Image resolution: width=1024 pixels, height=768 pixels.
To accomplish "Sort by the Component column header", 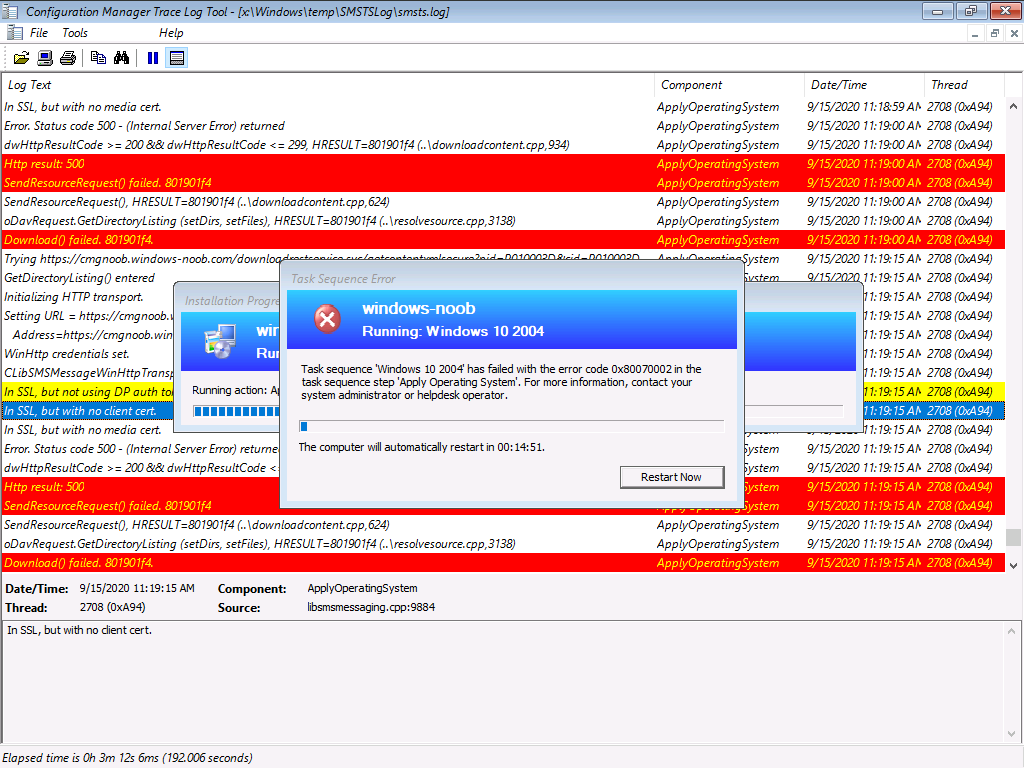I will click(729, 85).
